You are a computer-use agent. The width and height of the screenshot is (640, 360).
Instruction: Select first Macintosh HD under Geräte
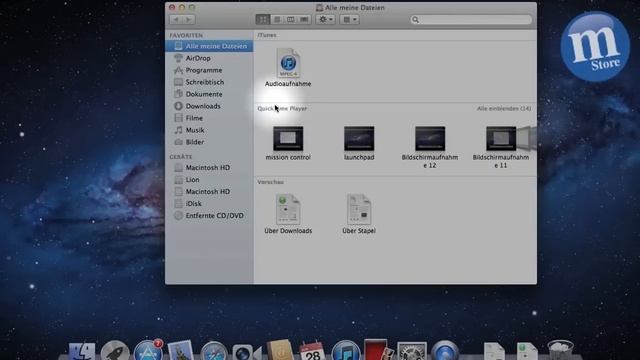pyautogui.click(x=209, y=168)
